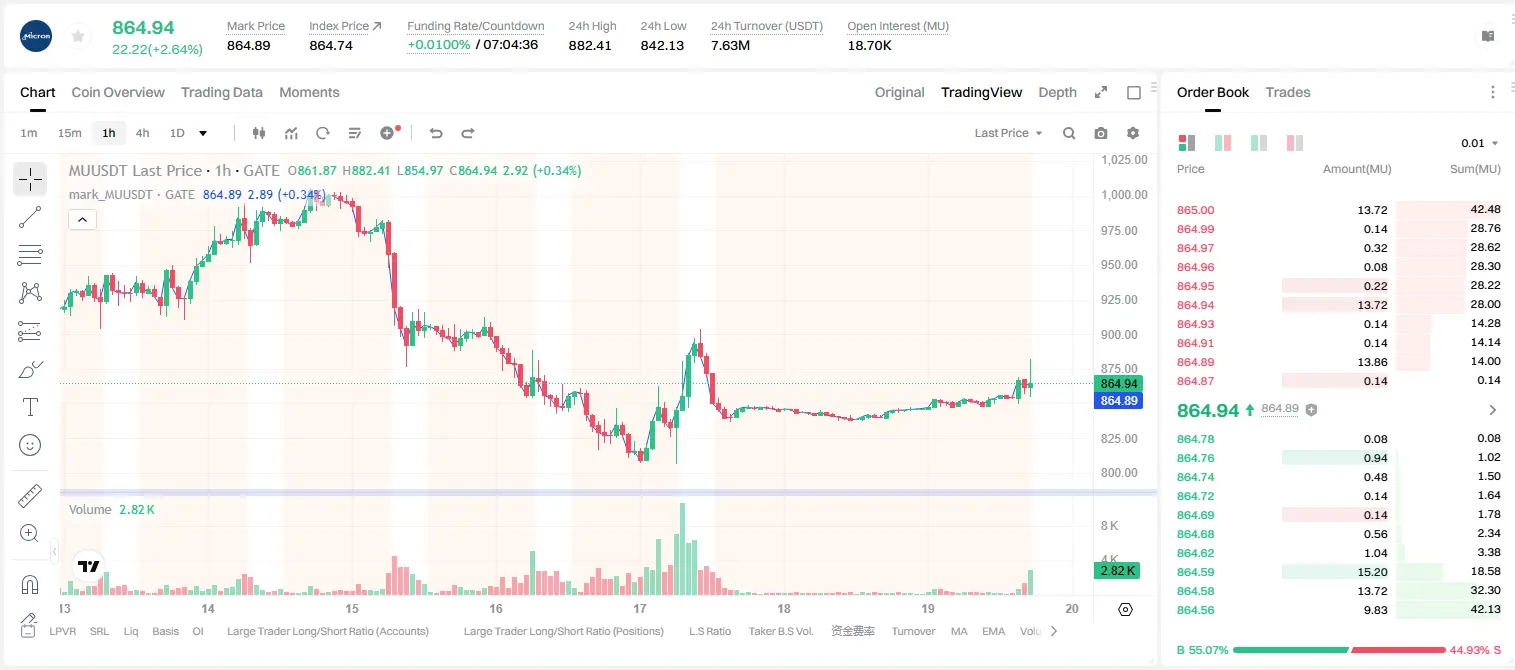Image resolution: width=1515 pixels, height=670 pixels.
Task: Select the trend line drawing tool
Action: point(30,217)
